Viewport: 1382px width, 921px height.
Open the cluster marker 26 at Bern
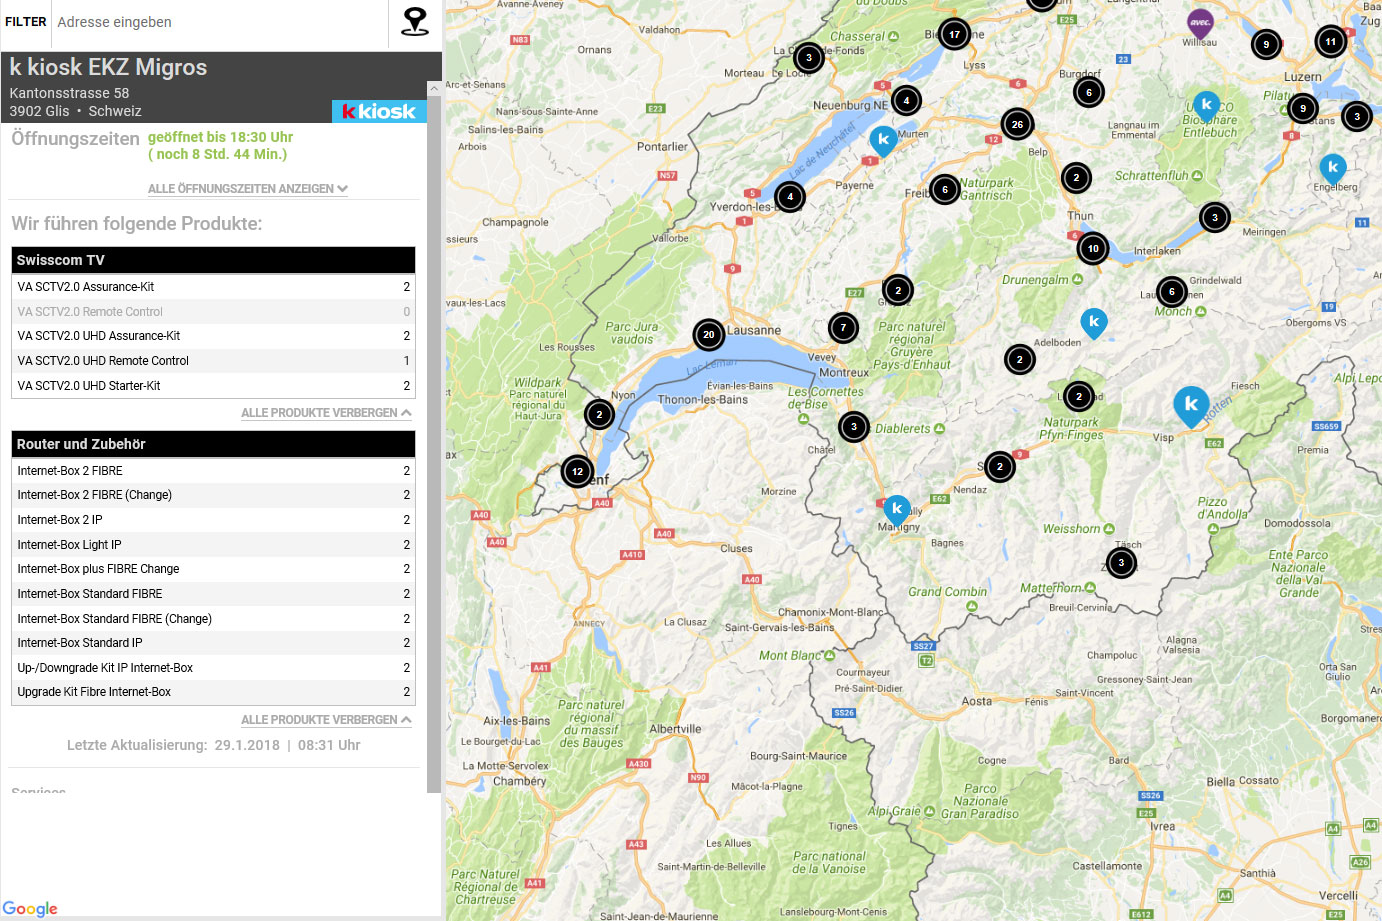[1017, 124]
